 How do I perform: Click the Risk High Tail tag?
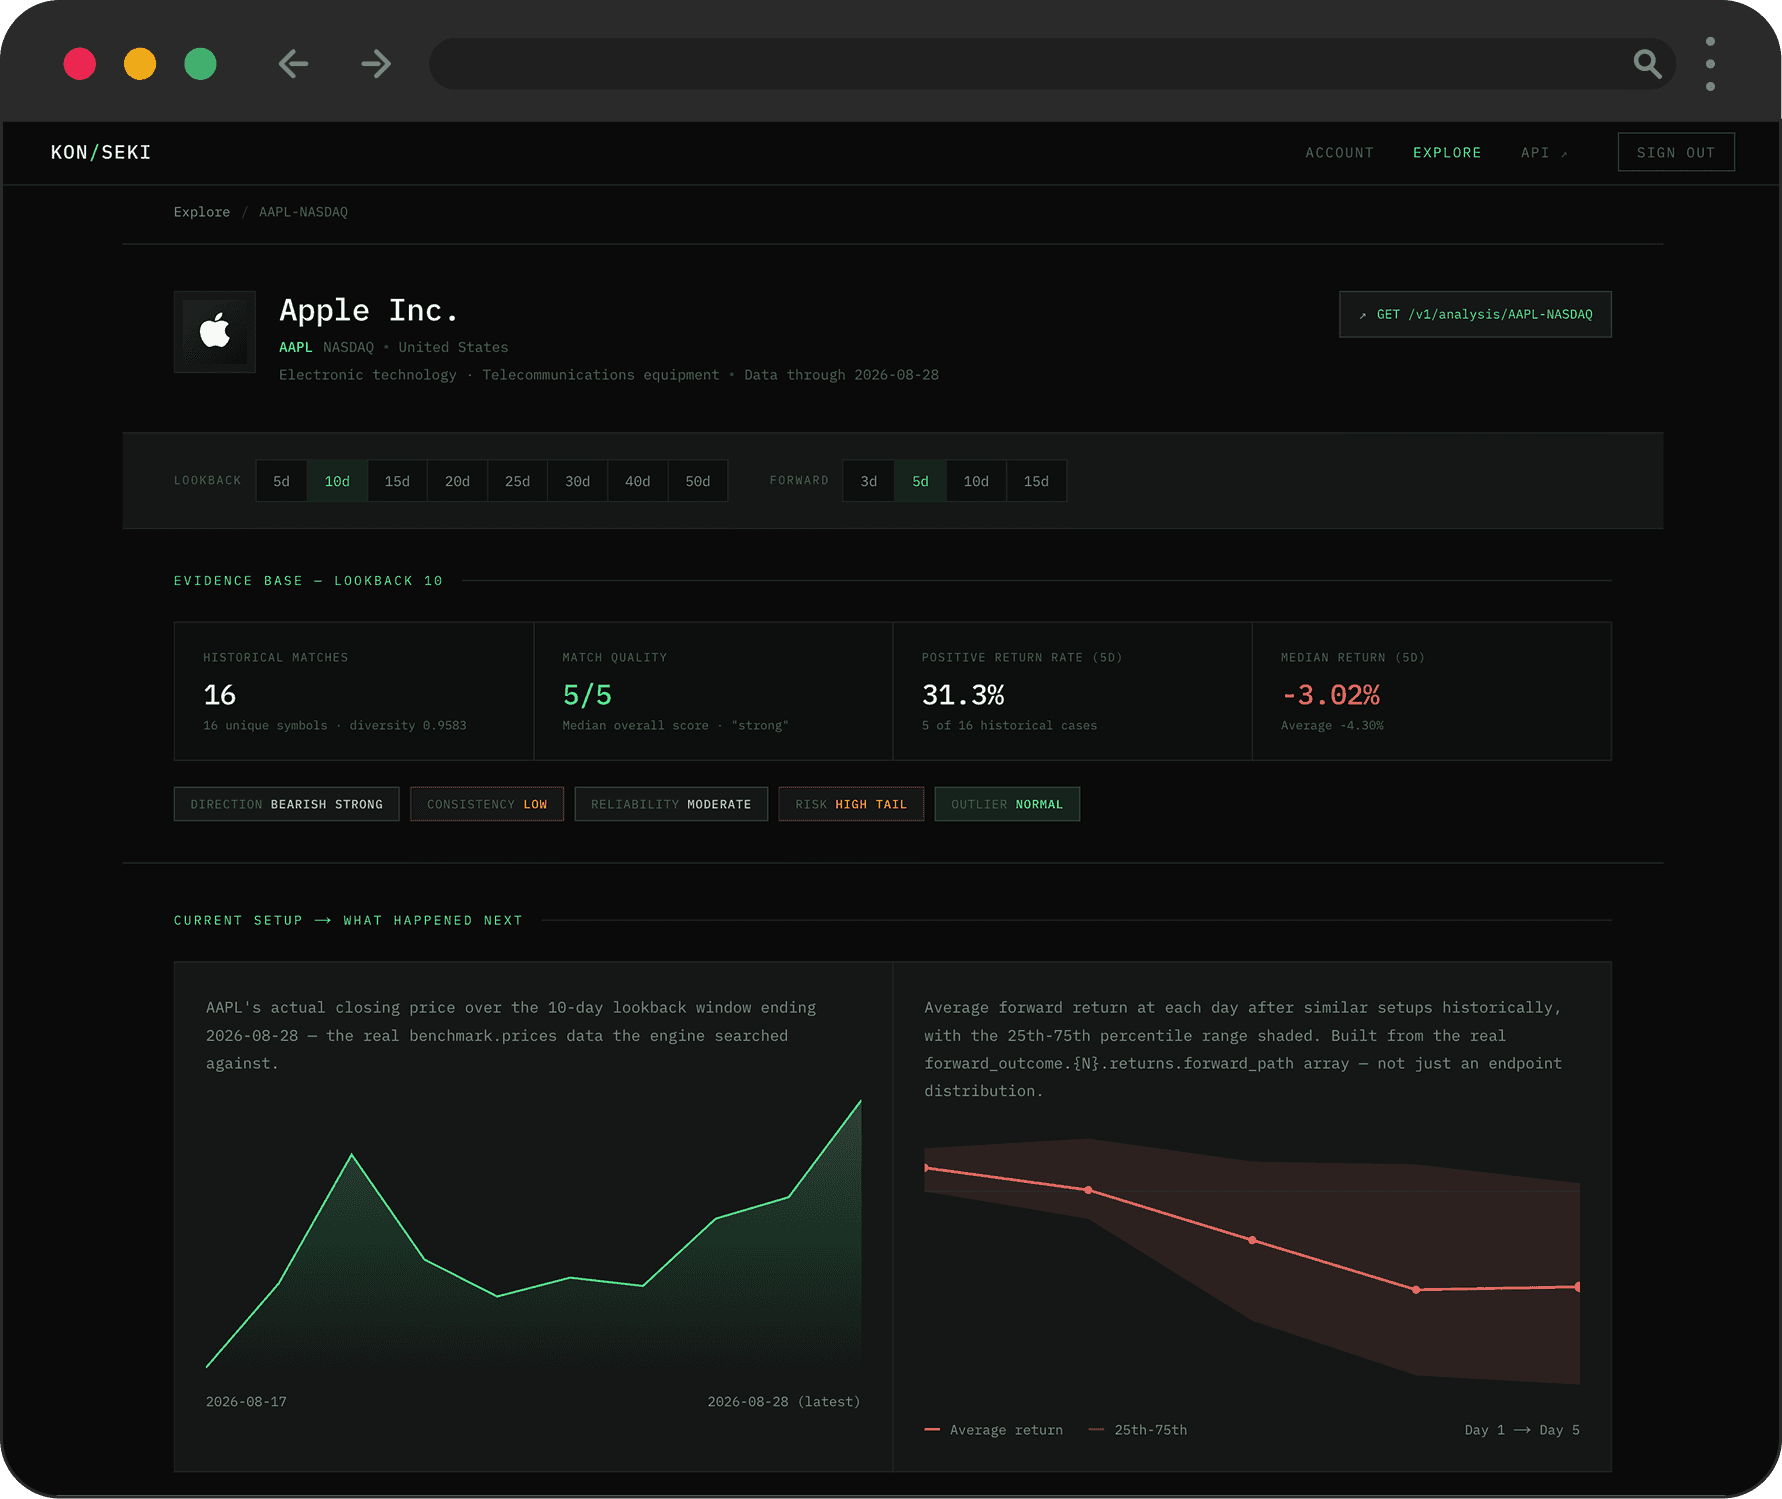point(851,804)
